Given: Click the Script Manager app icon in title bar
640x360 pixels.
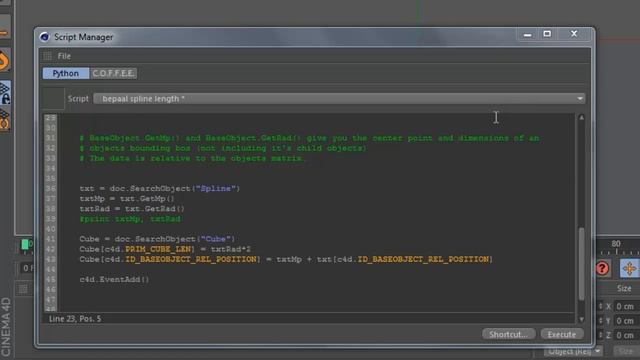Looking at the screenshot, I should [44, 37].
